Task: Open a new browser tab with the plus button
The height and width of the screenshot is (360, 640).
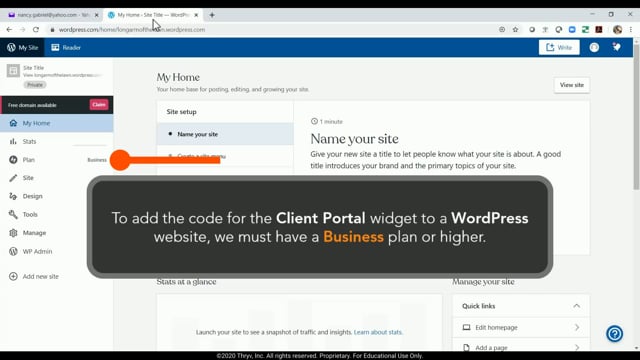Action: tap(212, 15)
